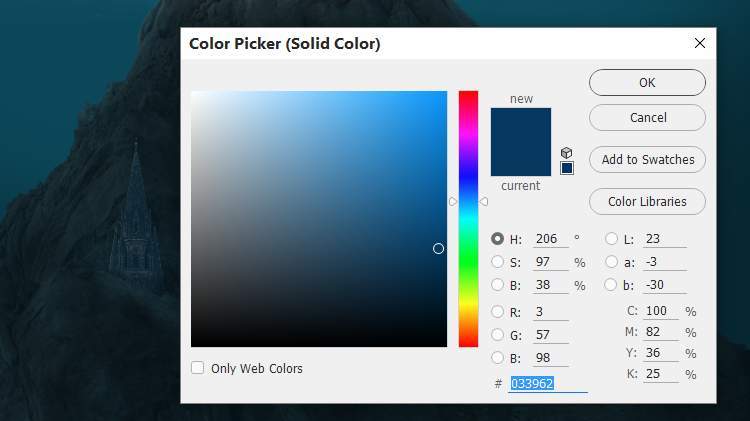Screen dimensions: 750x421
Task: Click the hue slider's right arrow handle
Action: [484, 201]
